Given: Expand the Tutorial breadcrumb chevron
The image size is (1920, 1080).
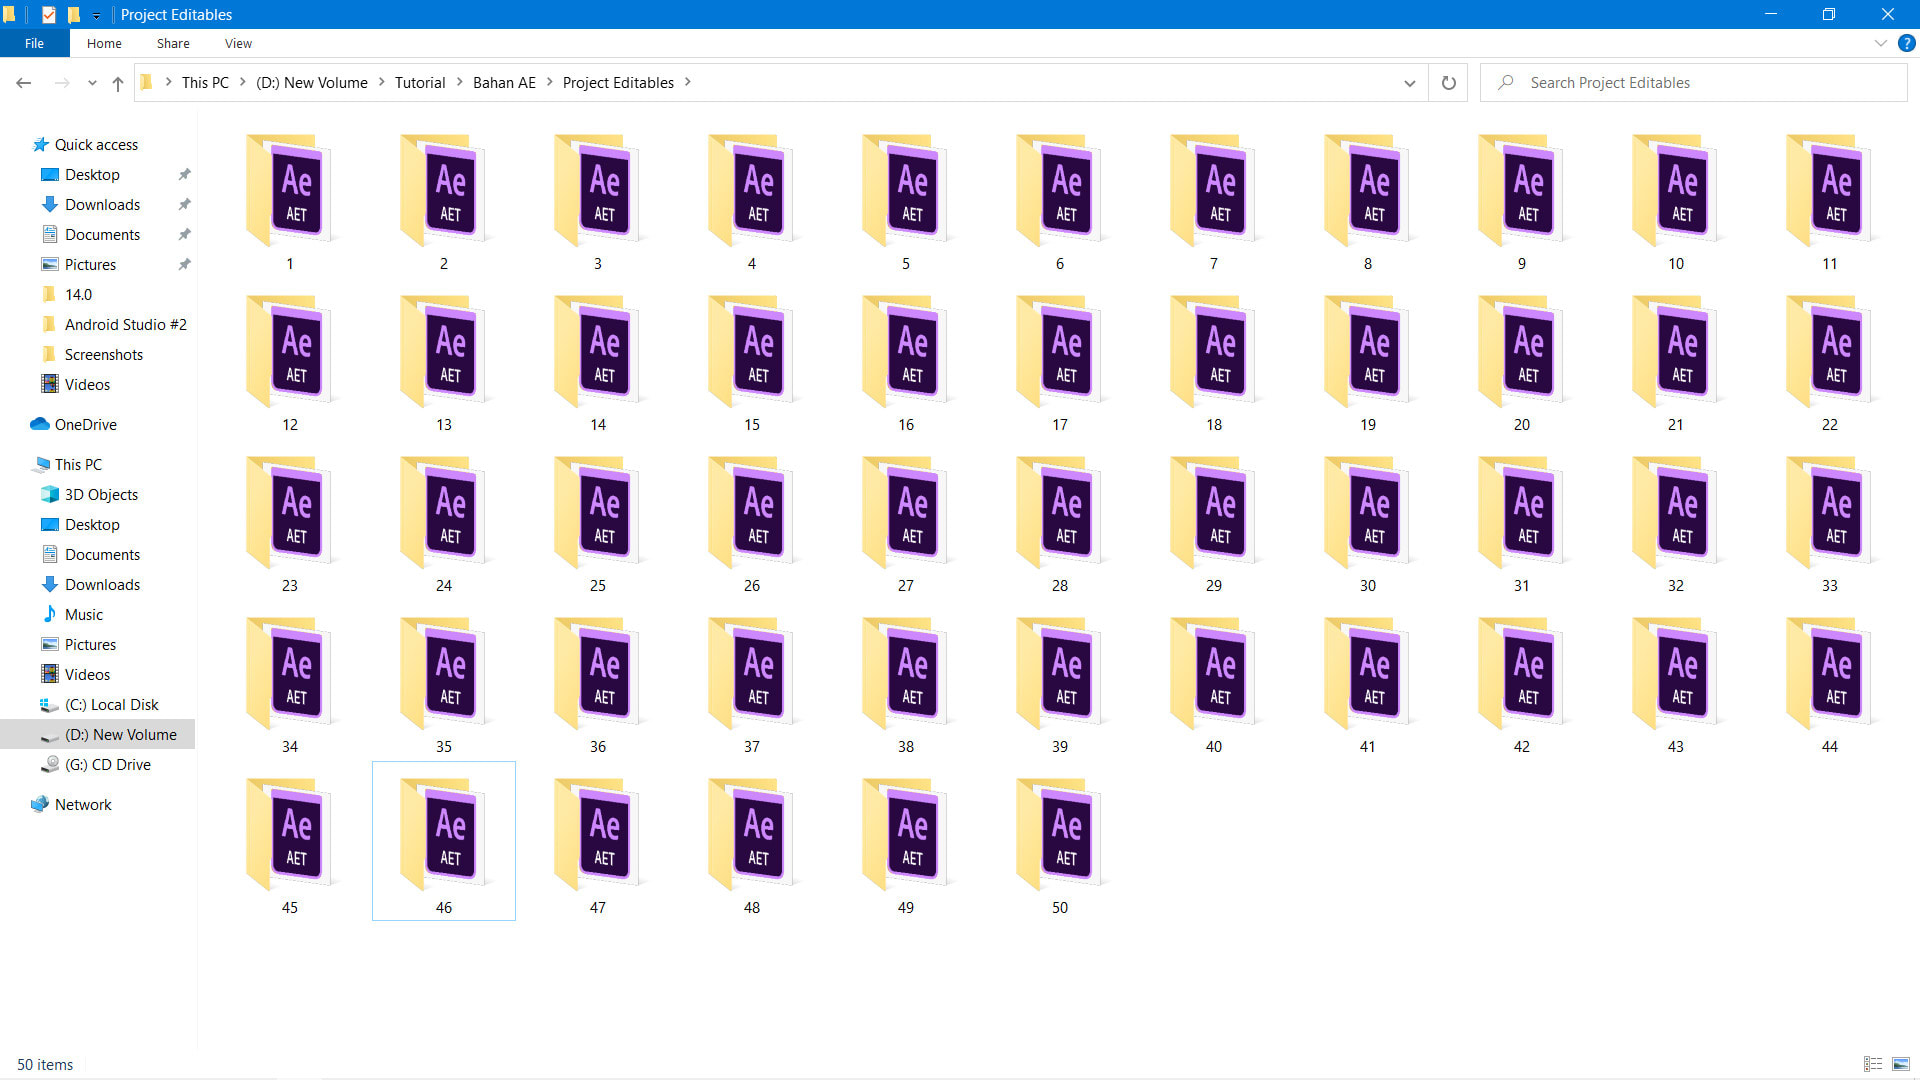Looking at the screenshot, I should [460, 82].
